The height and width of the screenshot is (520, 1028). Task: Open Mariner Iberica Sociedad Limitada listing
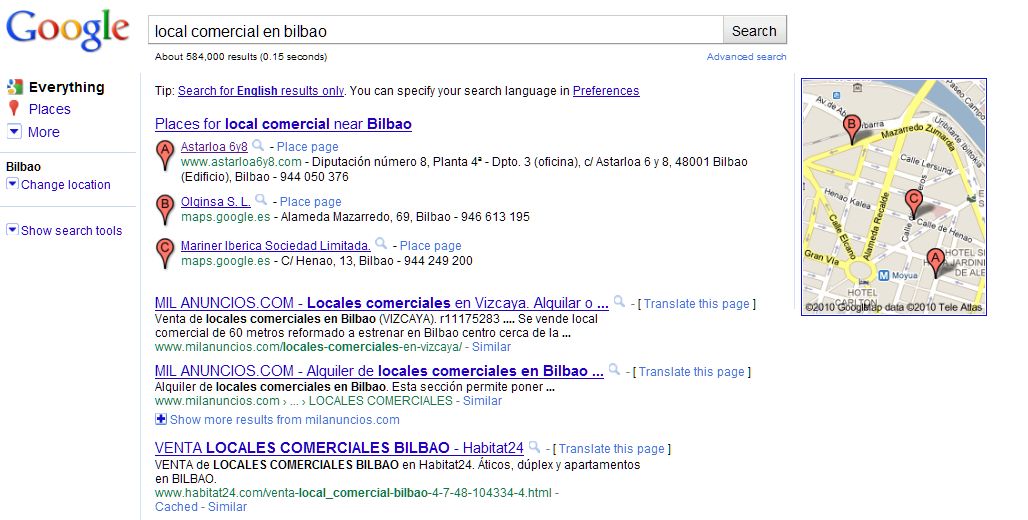pyautogui.click(x=276, y=246)
